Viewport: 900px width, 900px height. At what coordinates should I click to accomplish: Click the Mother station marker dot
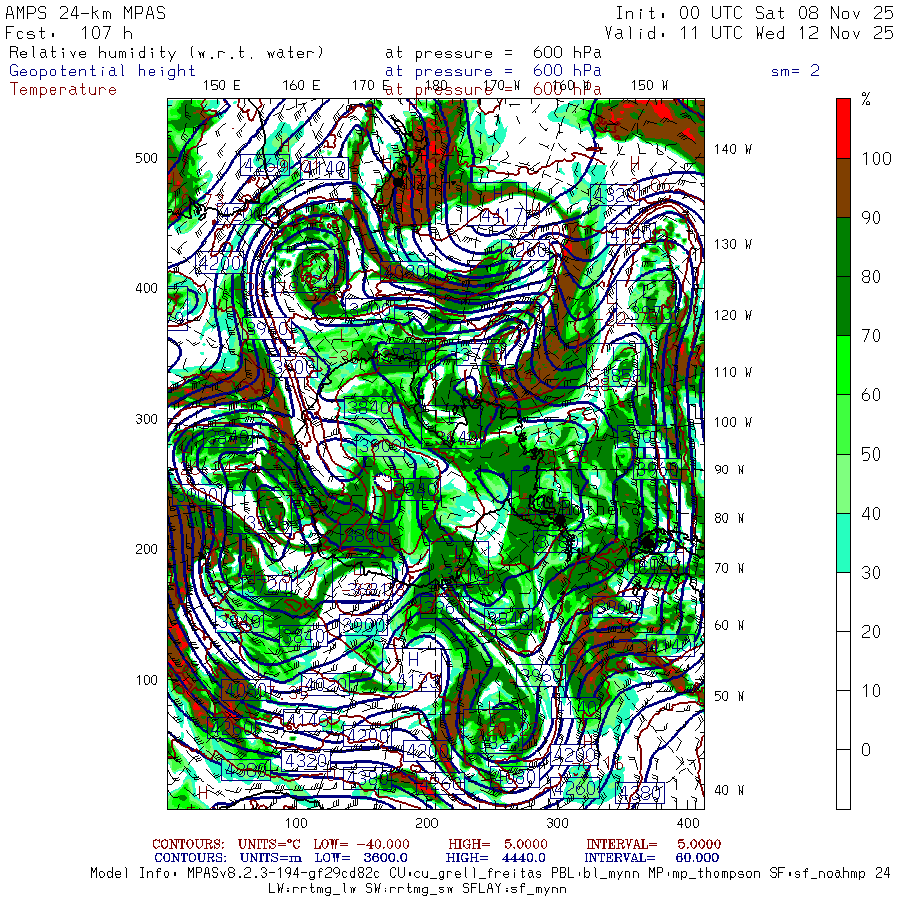coord(559,520)
